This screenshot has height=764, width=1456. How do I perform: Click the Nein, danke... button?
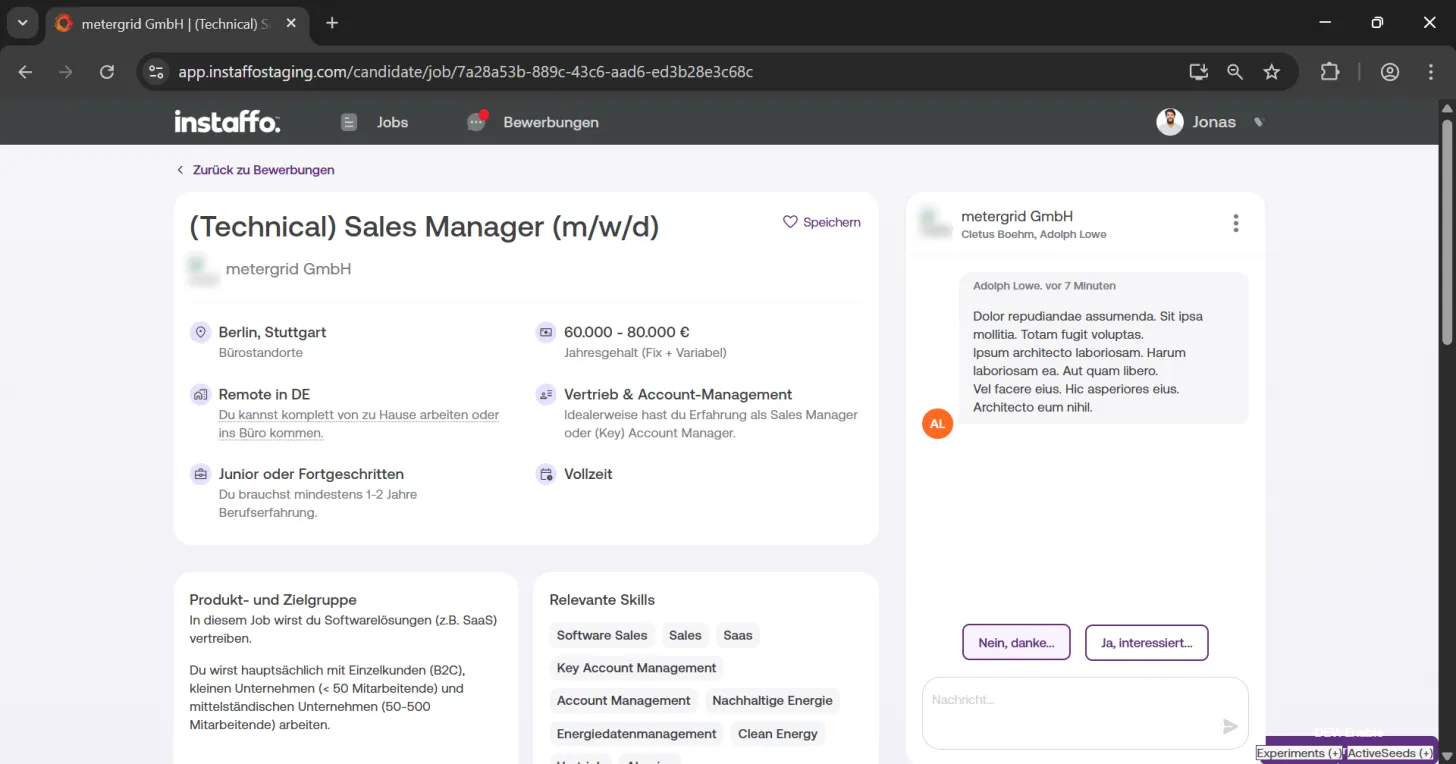[1016, 643]
